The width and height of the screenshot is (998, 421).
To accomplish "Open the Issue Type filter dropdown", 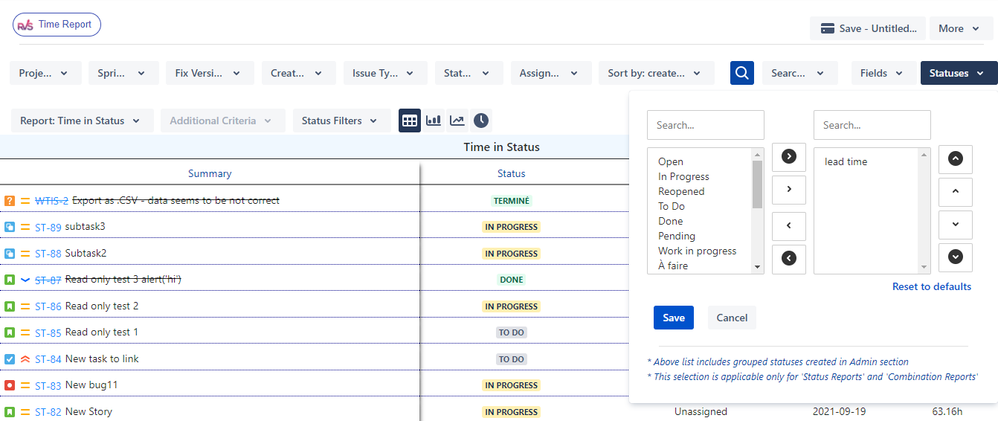I will click(386, 73).
